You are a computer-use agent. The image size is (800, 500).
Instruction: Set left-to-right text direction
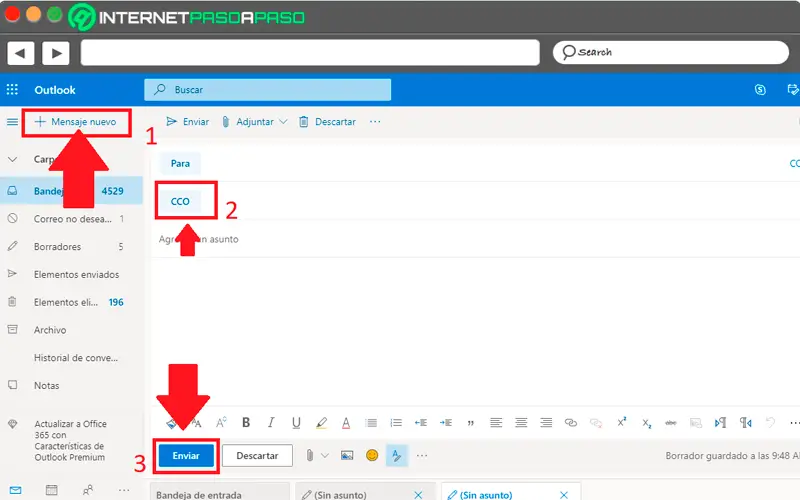coord(720,422)
